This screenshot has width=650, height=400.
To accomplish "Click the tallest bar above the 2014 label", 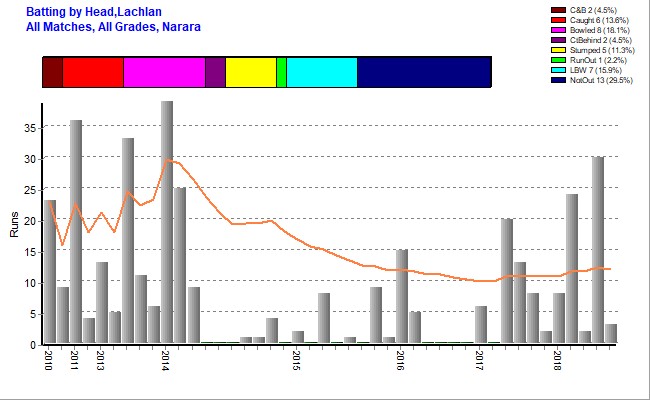I will 167,222.
